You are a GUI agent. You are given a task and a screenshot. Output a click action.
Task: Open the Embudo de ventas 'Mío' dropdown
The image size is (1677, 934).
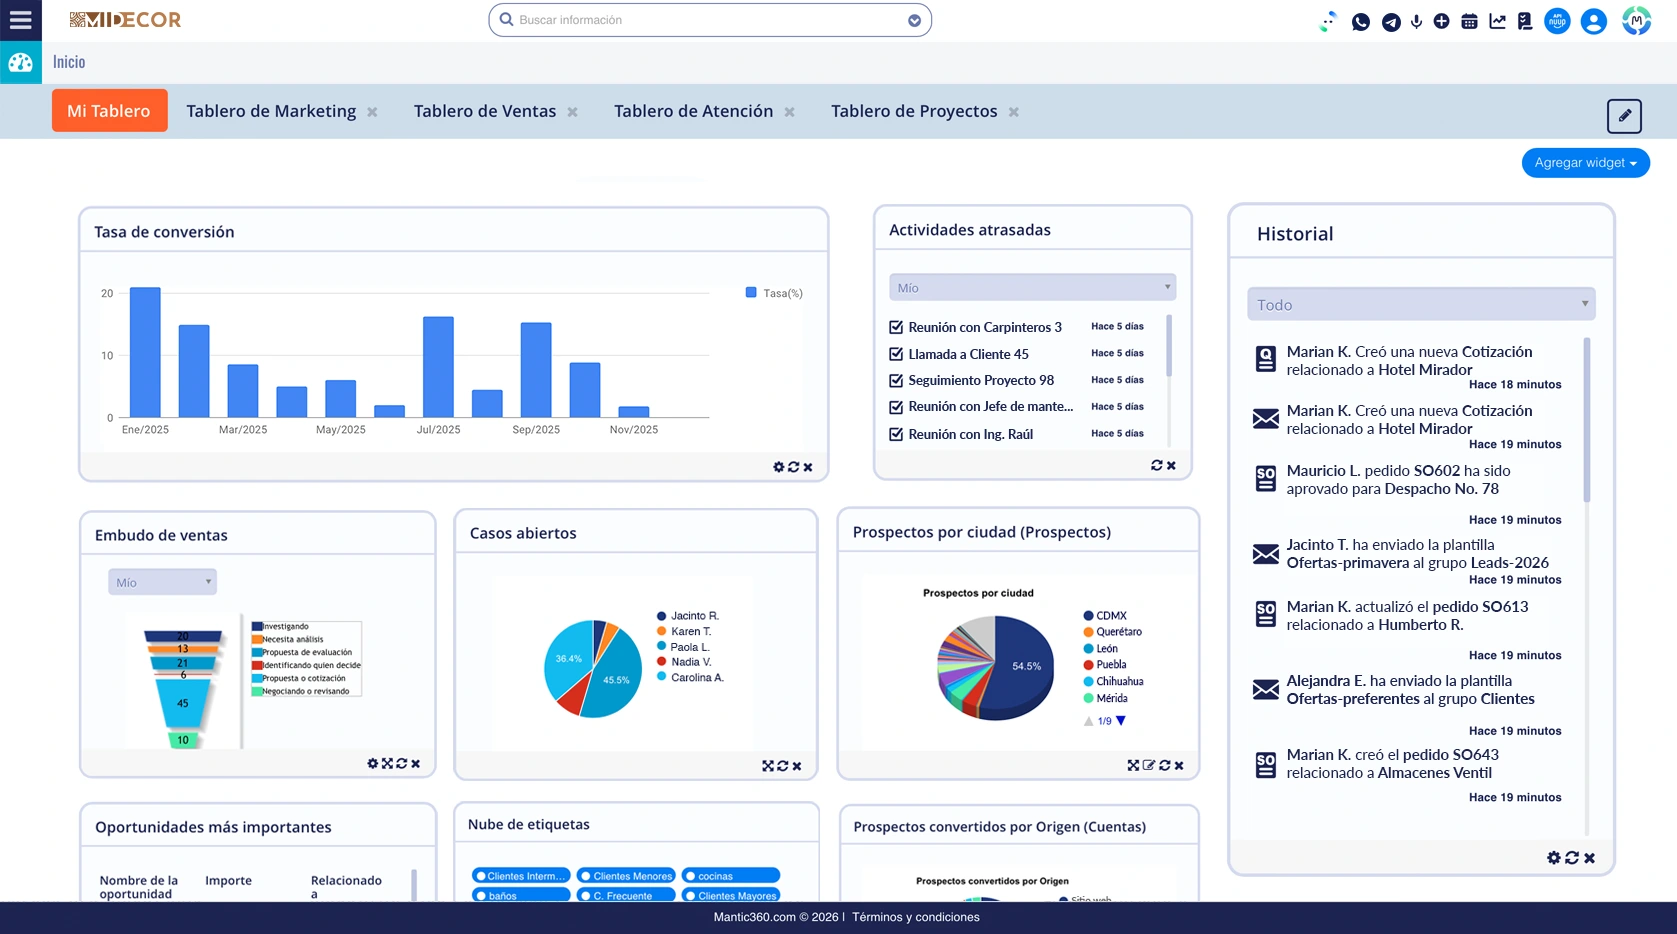pos(162,582)
